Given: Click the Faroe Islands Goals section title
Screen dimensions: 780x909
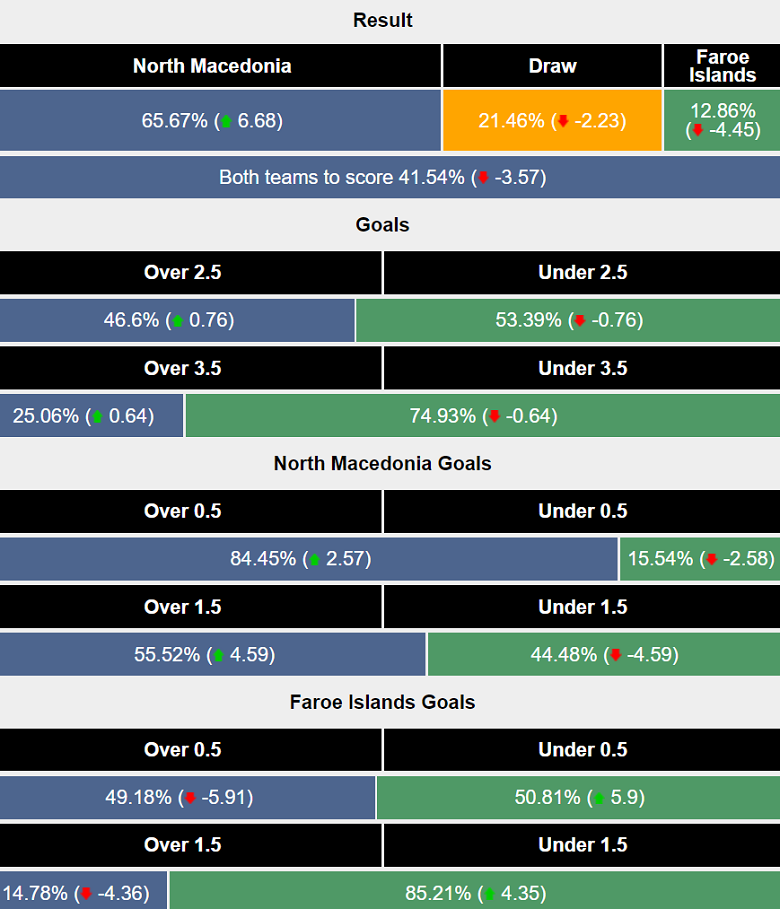Looking at the screenshot, I should [382, 702].
